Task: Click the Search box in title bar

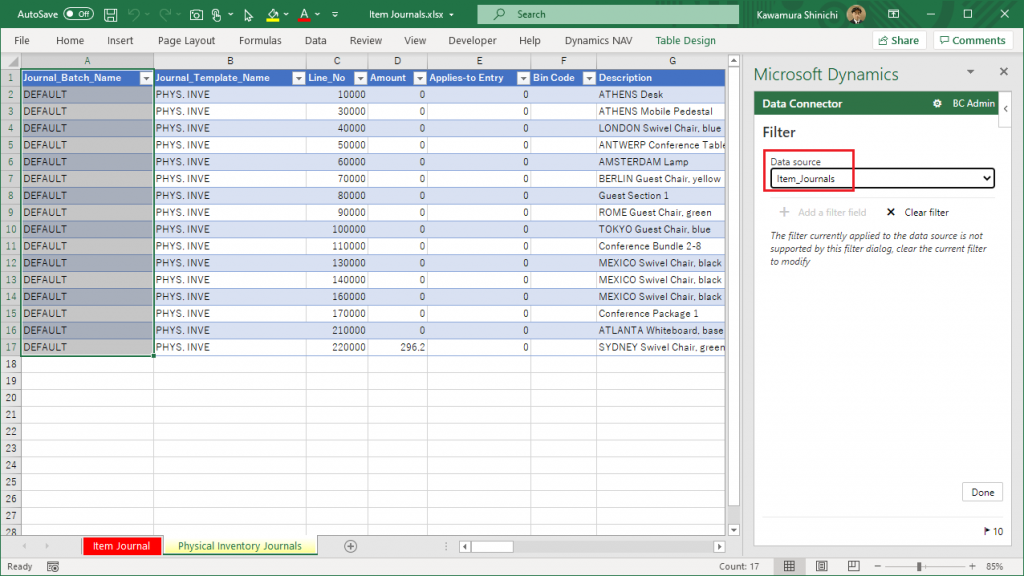Action: 608,14
